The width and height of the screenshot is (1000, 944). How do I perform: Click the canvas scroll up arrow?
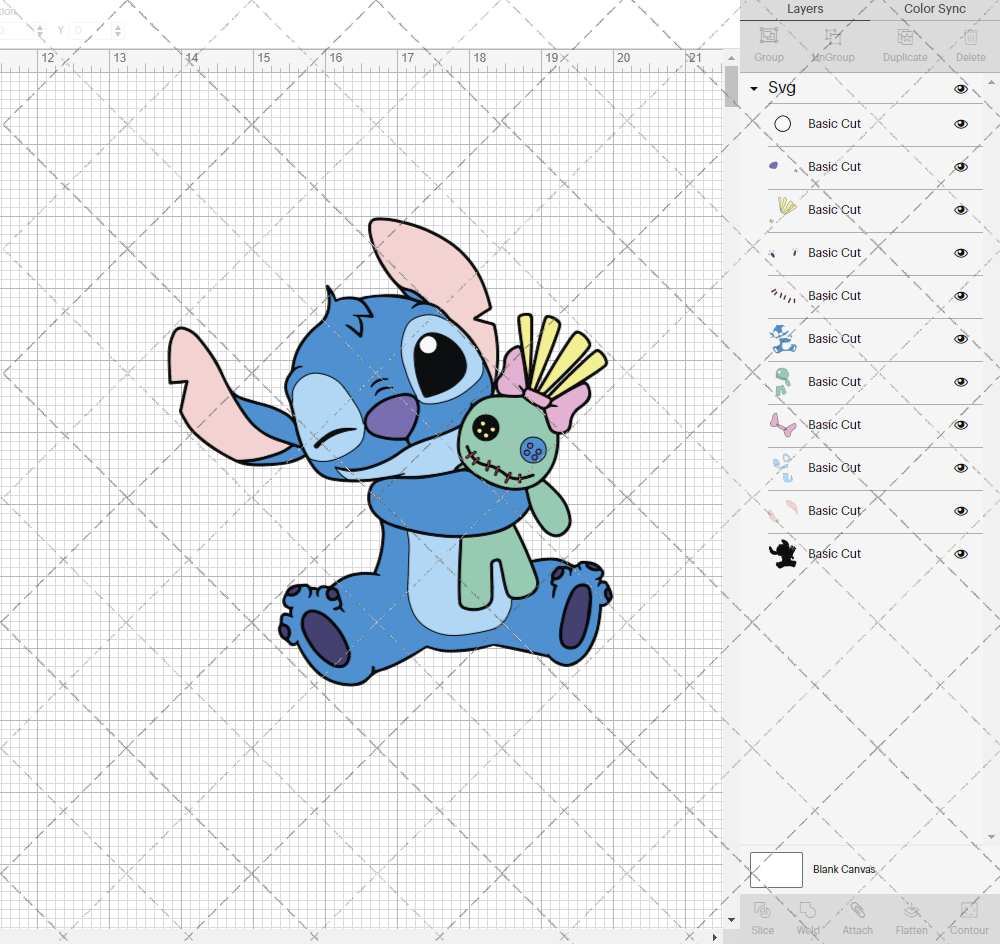(x=732, y=57)
